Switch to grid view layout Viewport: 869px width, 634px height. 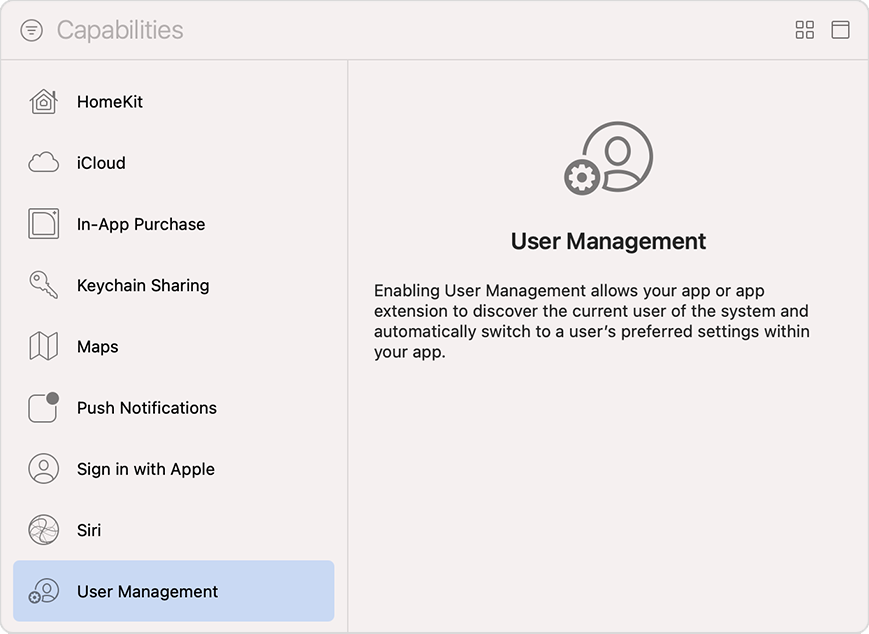click(x=804, y=30)
